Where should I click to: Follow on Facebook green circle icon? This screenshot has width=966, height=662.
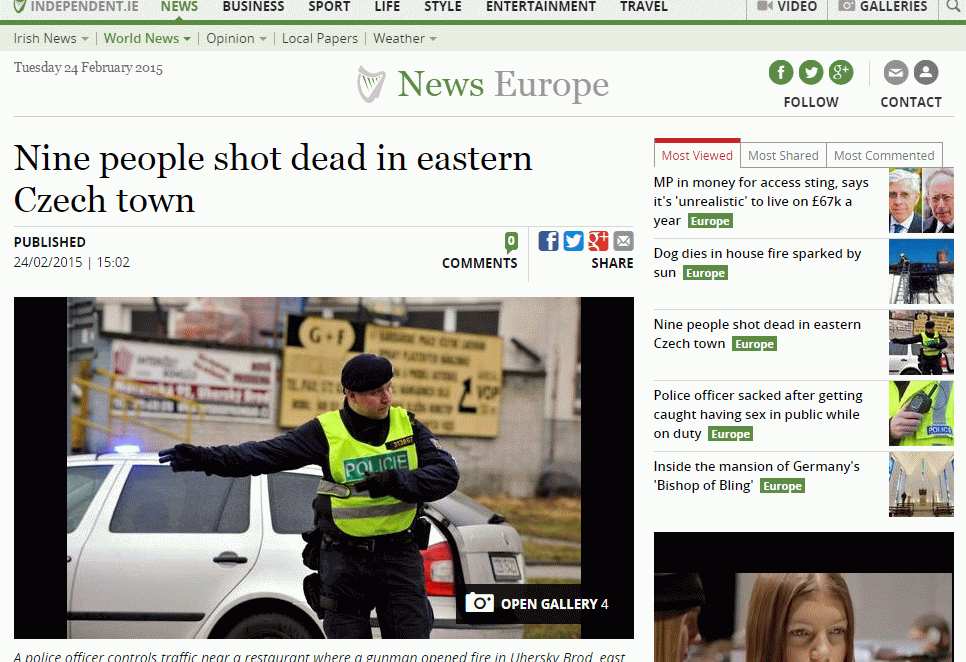[x=781, y=73]
